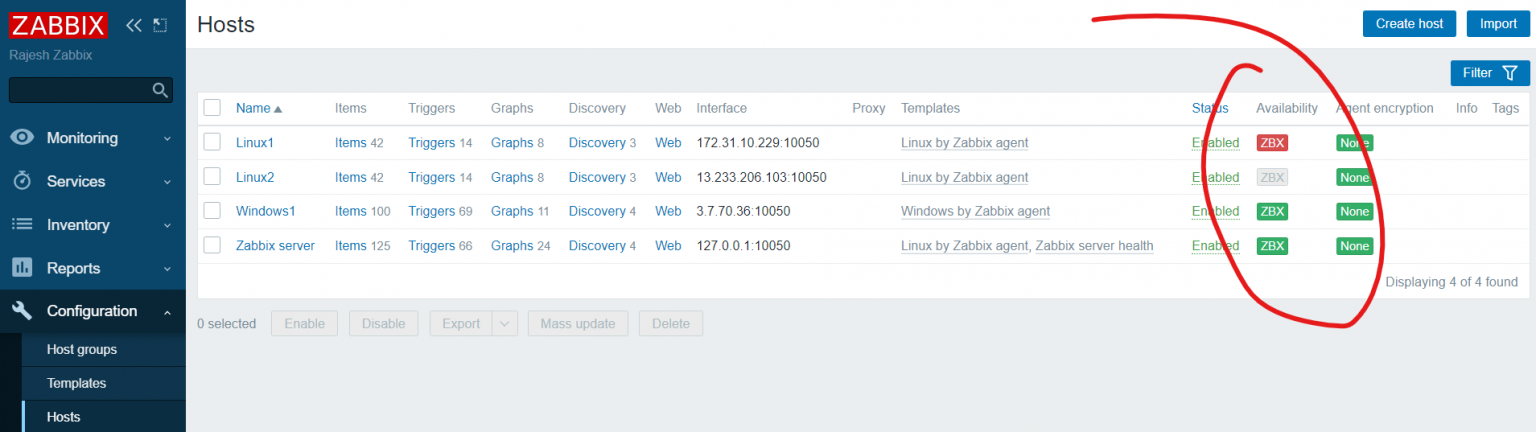
Task: Click the Windows by Zabbix agent template
Action: 975,211
